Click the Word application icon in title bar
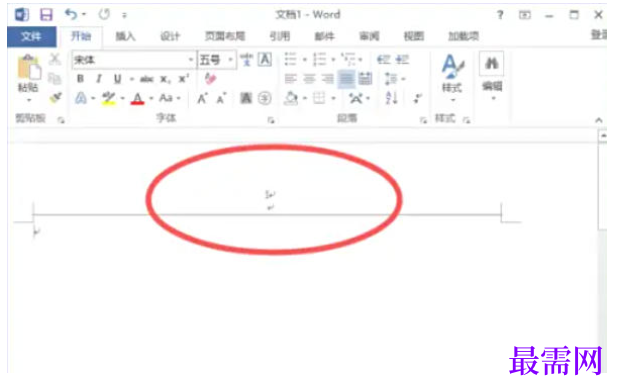This screenshot has width=621, height=392. pyautogui.click(x=22, y=15)
